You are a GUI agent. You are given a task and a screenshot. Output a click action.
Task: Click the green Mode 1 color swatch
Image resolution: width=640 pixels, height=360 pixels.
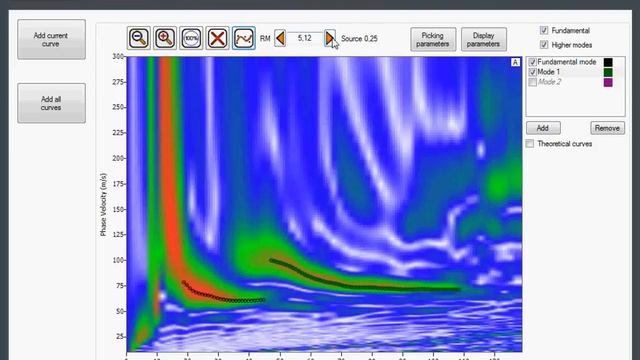click(x=608, y=72)
